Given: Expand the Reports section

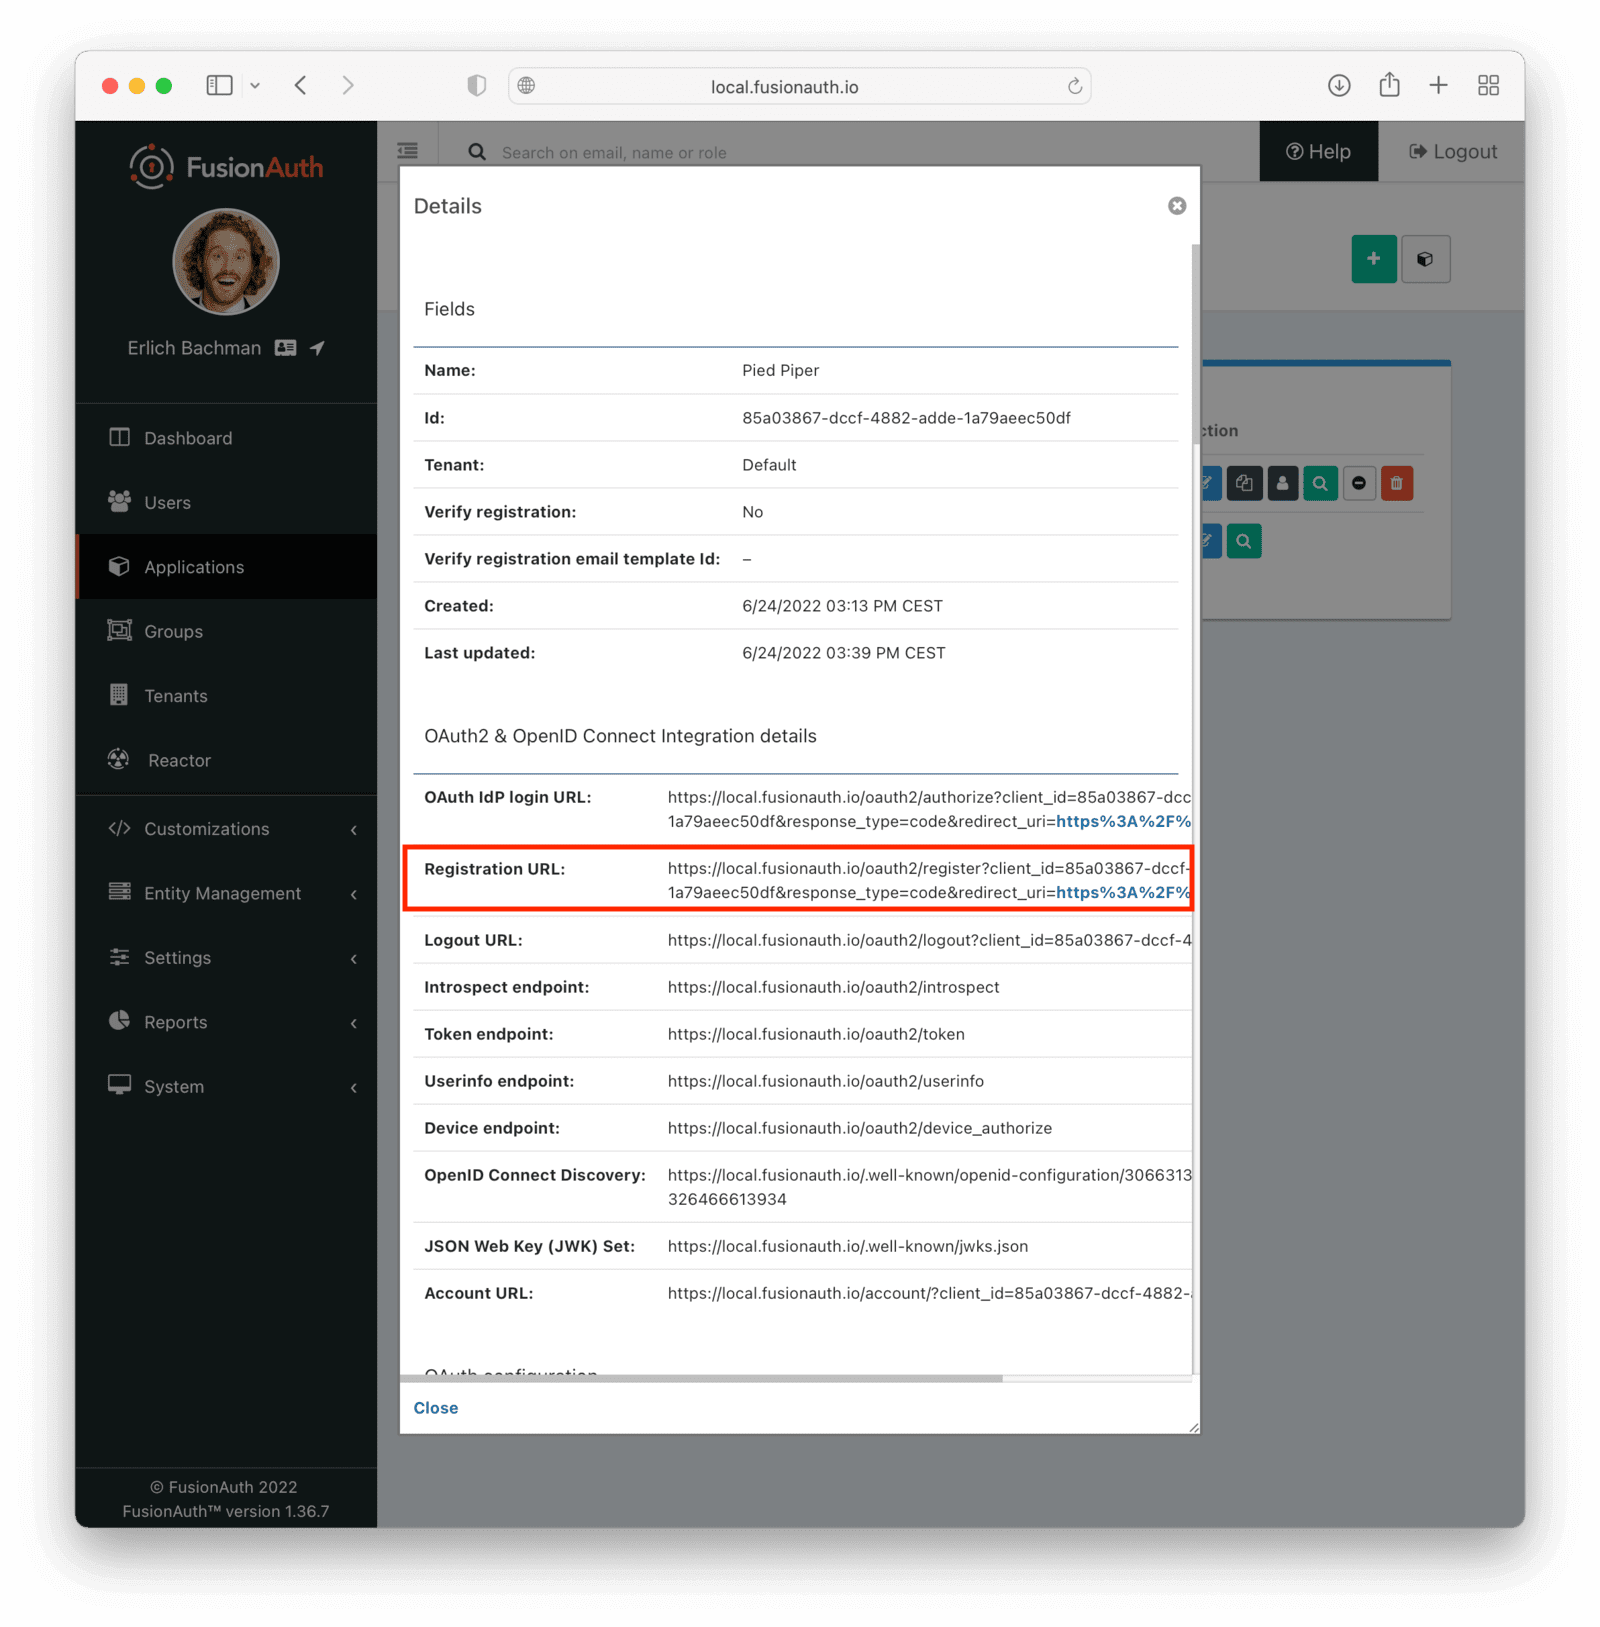Looking at the screenshot, I should (x=175, y=1021).
